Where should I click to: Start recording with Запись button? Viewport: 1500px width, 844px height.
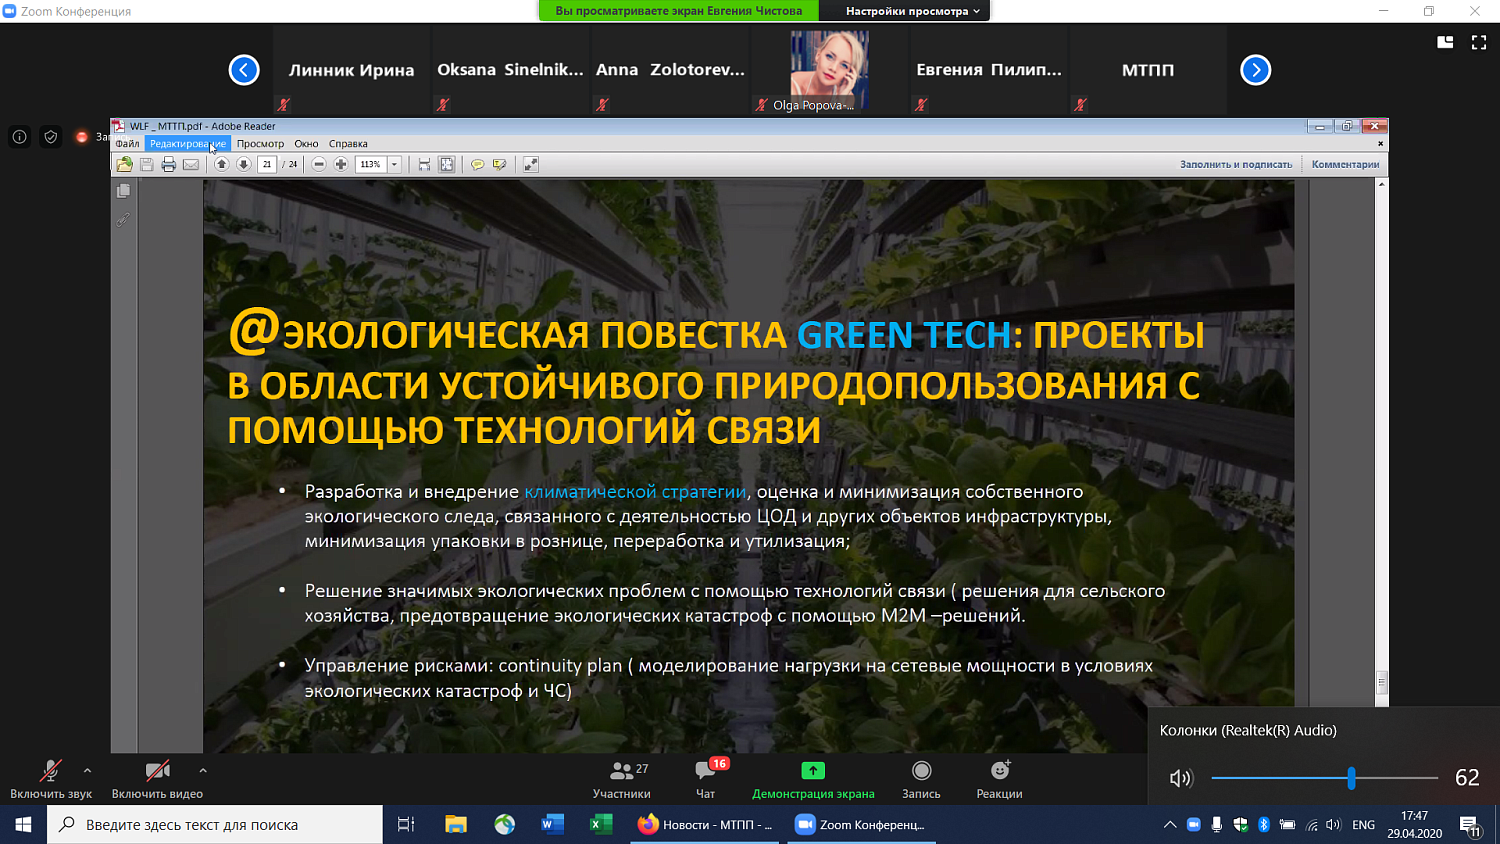921,779
